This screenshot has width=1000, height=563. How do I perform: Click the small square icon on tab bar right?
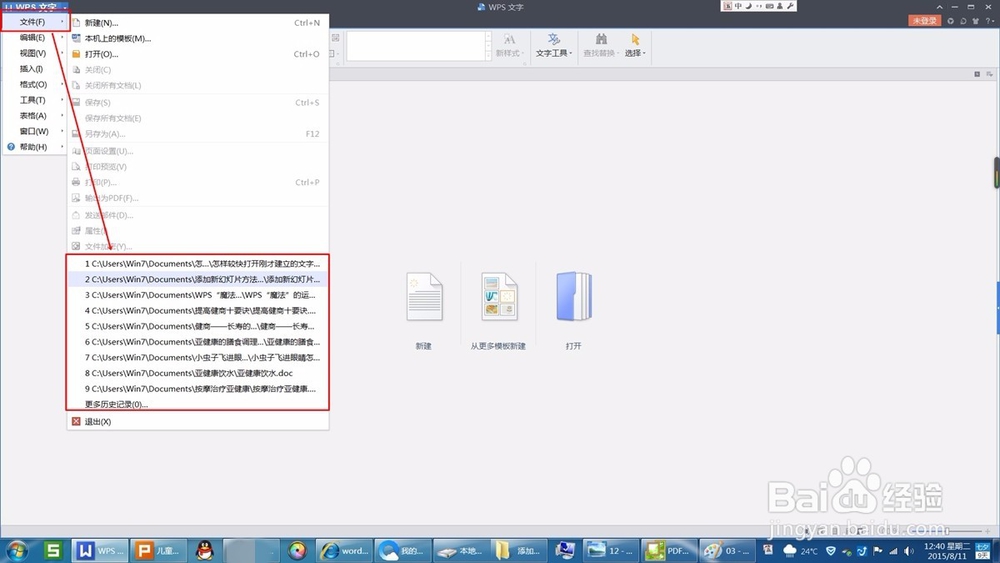[x=977, y=74]
